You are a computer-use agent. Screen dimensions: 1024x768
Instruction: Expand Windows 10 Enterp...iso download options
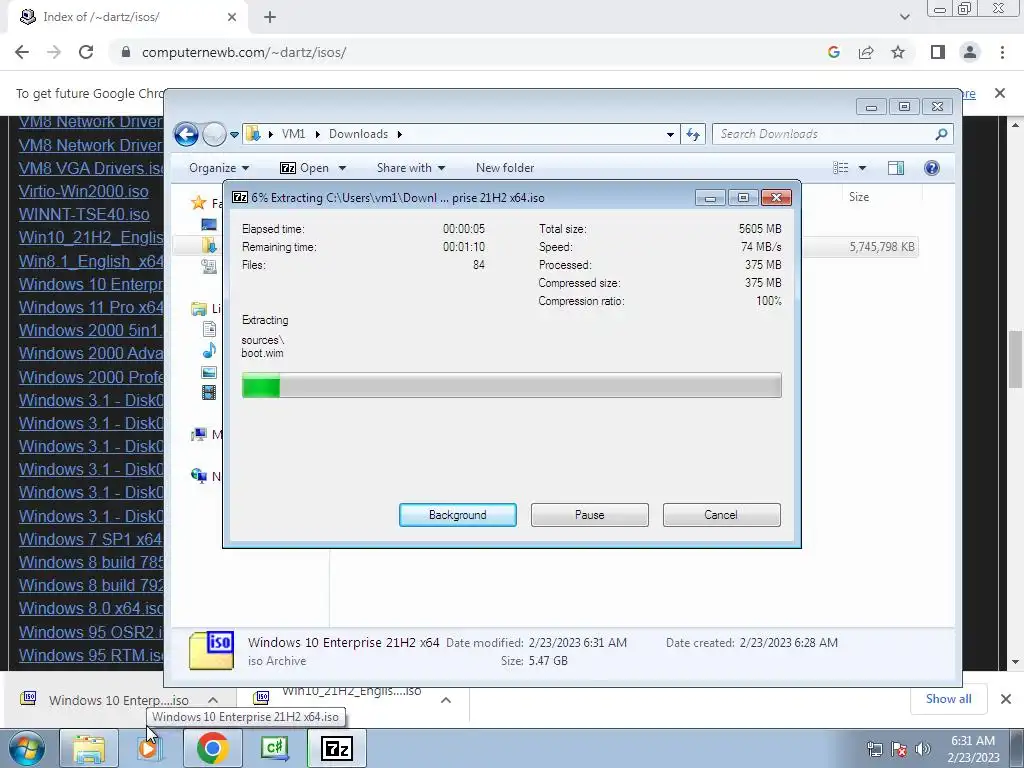click(213, 700)
